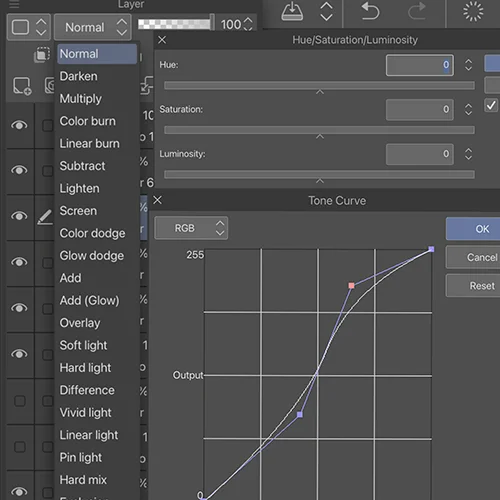Click the Redo arrow icon

click(417, 11)
